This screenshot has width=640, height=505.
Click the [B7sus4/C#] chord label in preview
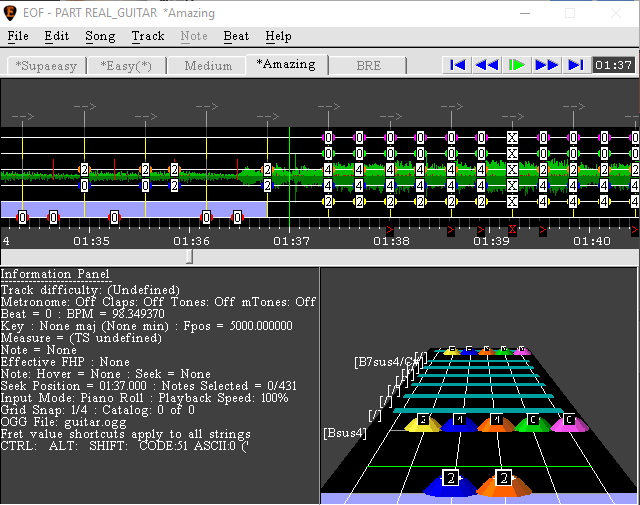pos(388,362)
